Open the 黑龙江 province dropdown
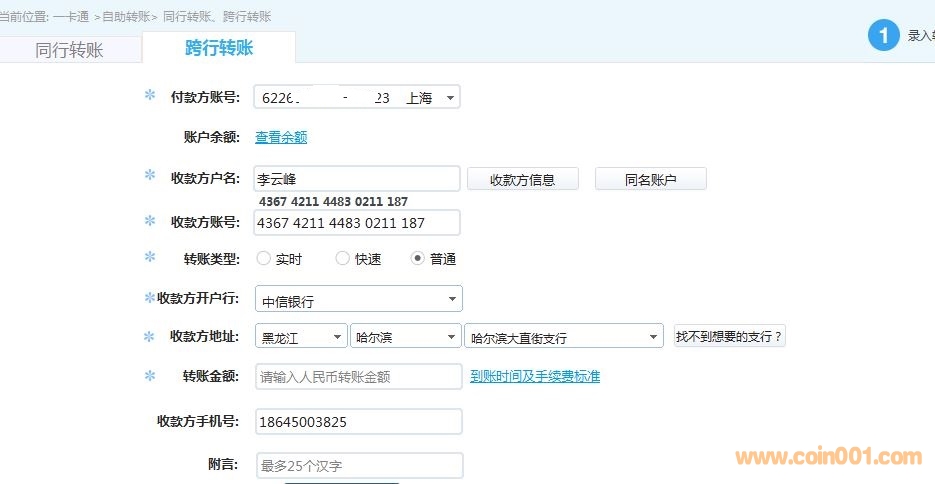Image resolution: width=935 pixels, height=484 pixels. coord(301,336)
